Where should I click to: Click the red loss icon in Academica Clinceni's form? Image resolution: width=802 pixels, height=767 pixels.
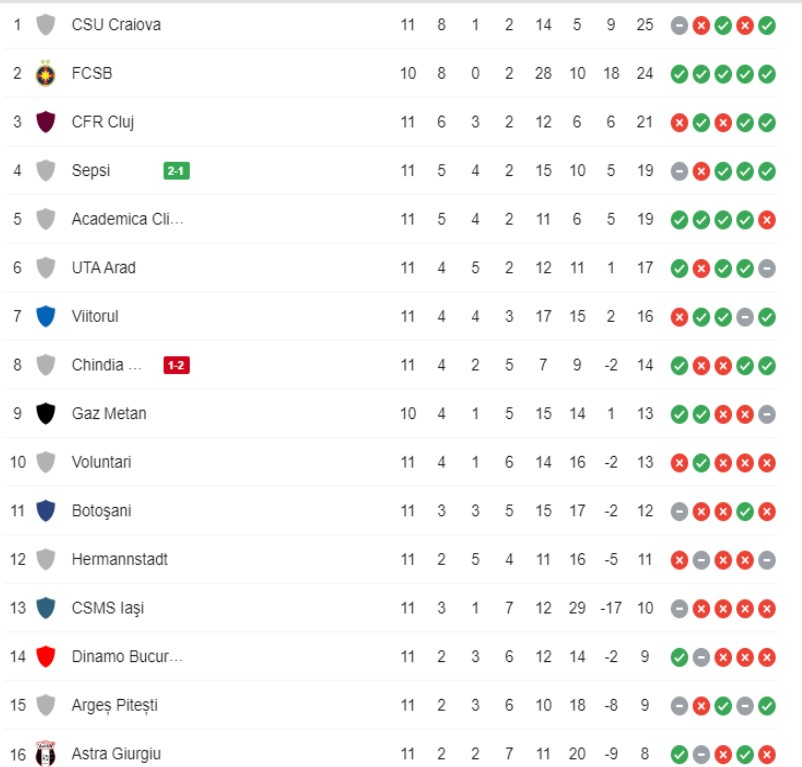[767, 219]
